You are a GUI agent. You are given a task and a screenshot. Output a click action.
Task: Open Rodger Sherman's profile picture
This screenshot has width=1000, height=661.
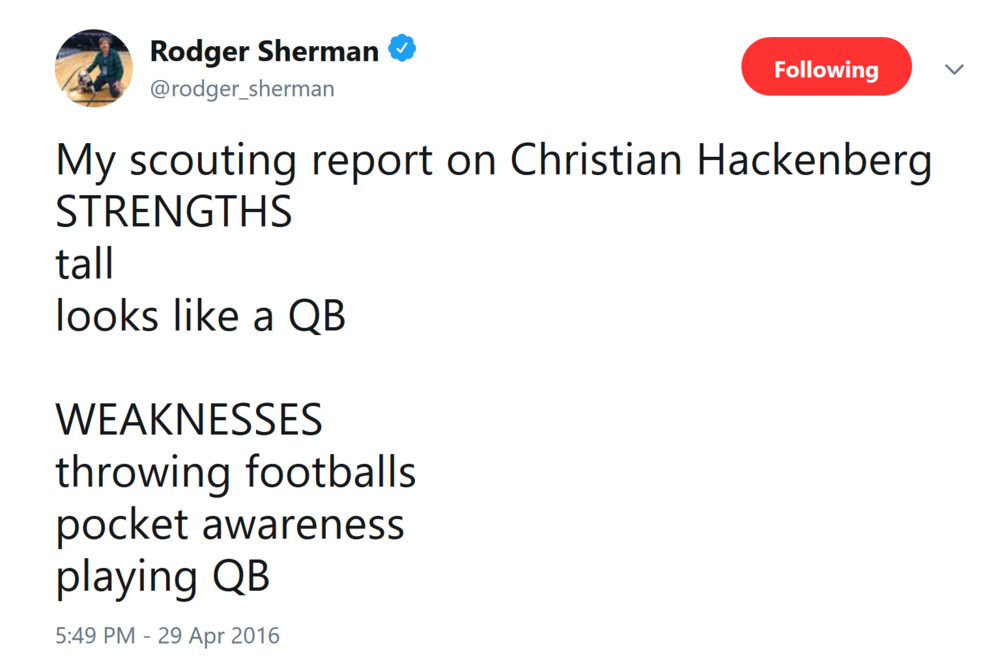[94, 68]
